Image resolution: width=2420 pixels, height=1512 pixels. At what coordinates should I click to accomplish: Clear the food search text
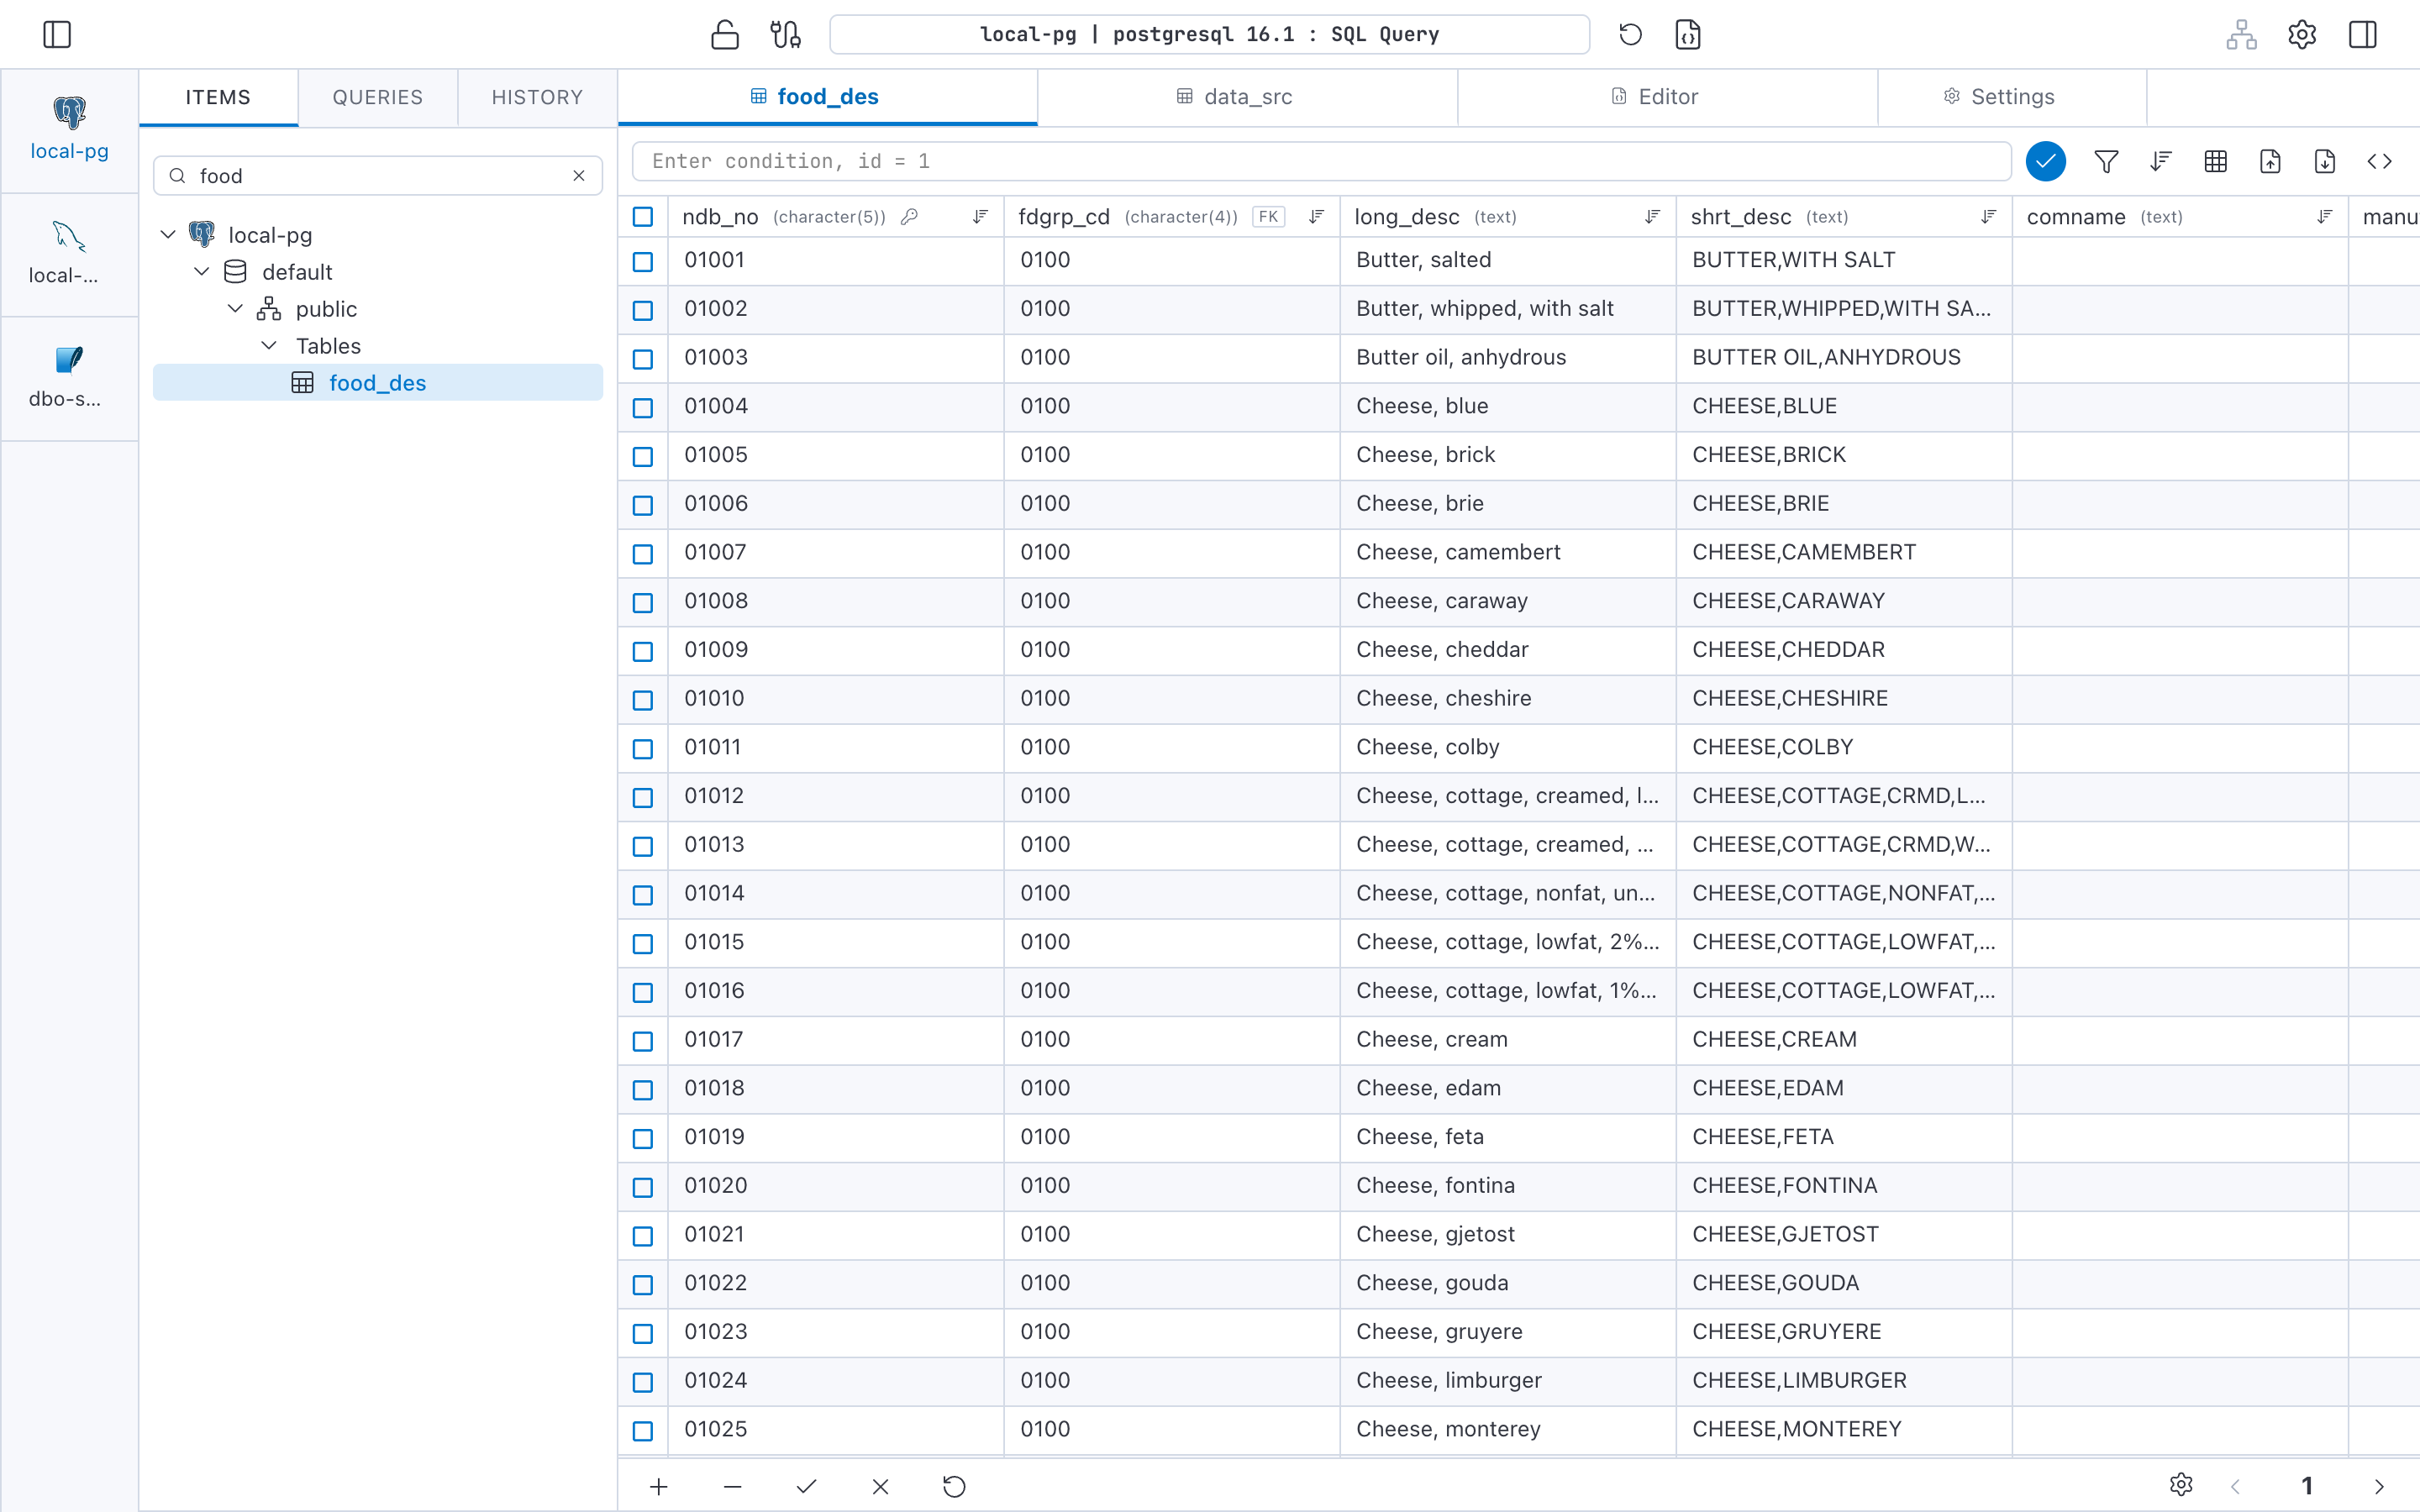(x=579, y=176)
